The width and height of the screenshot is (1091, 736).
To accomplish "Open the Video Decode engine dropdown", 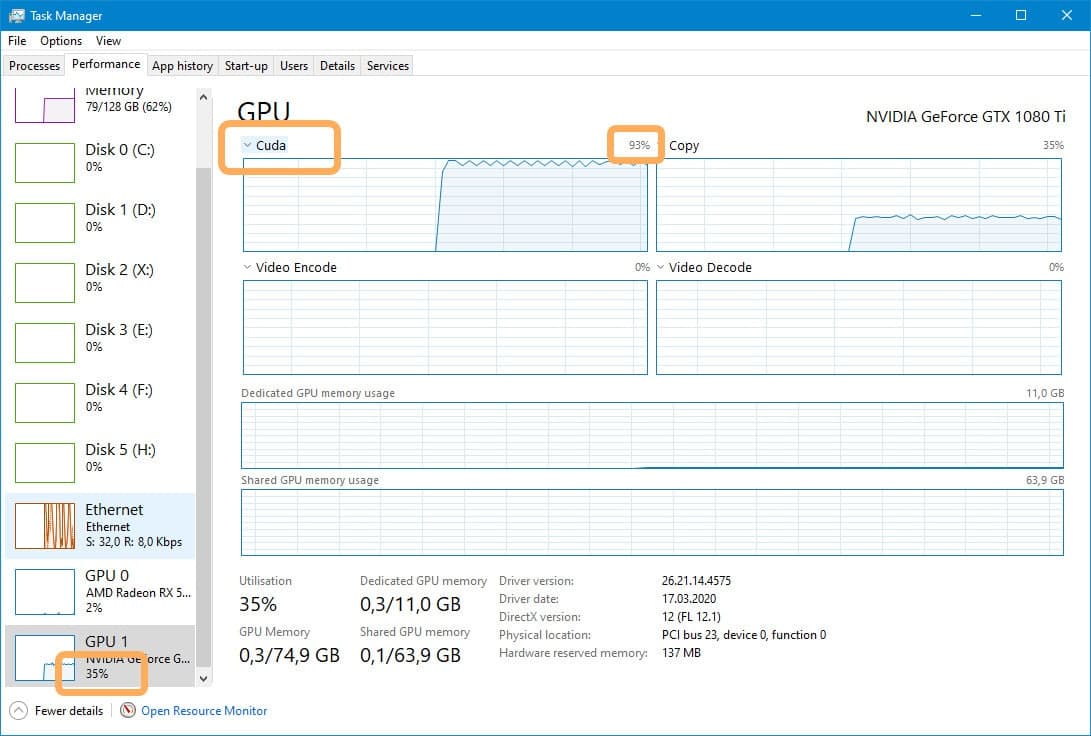I will [x=660, y=267].
